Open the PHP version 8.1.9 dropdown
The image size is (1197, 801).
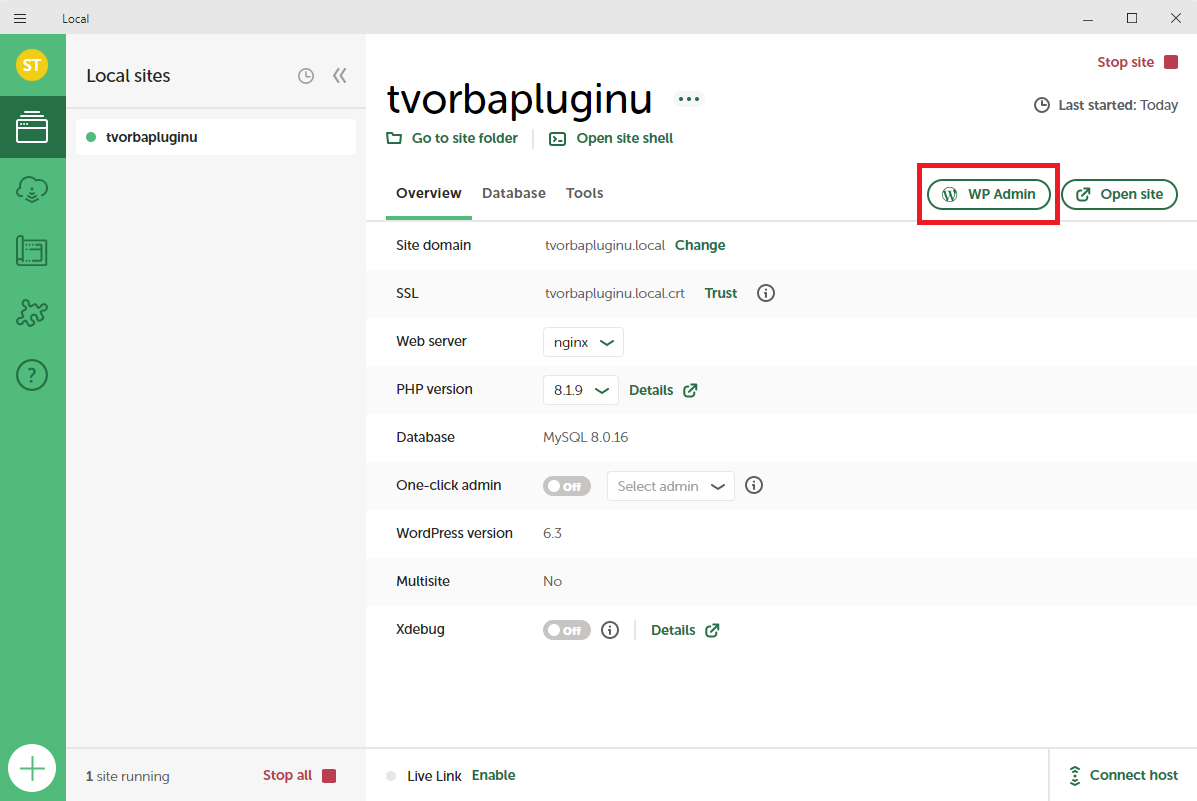coord(580,389)
